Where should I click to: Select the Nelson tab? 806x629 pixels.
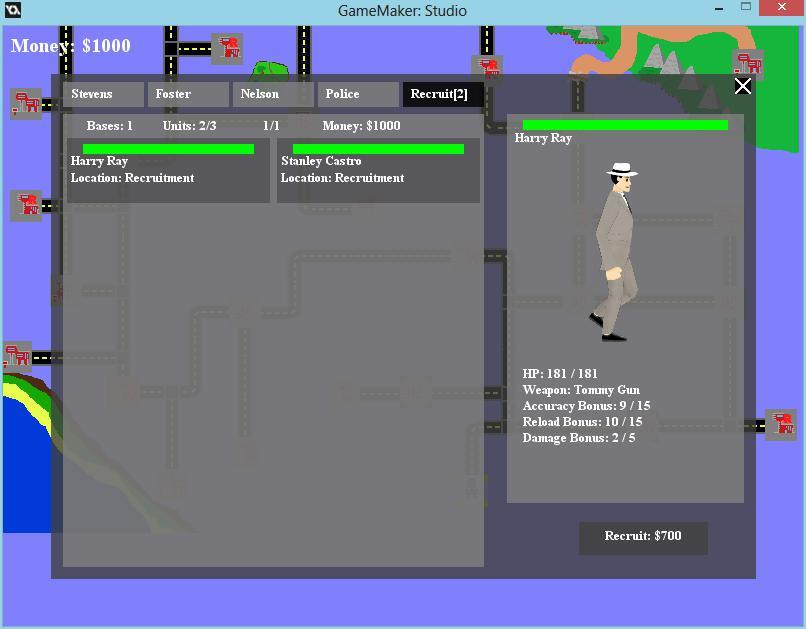tap(273, 94)
